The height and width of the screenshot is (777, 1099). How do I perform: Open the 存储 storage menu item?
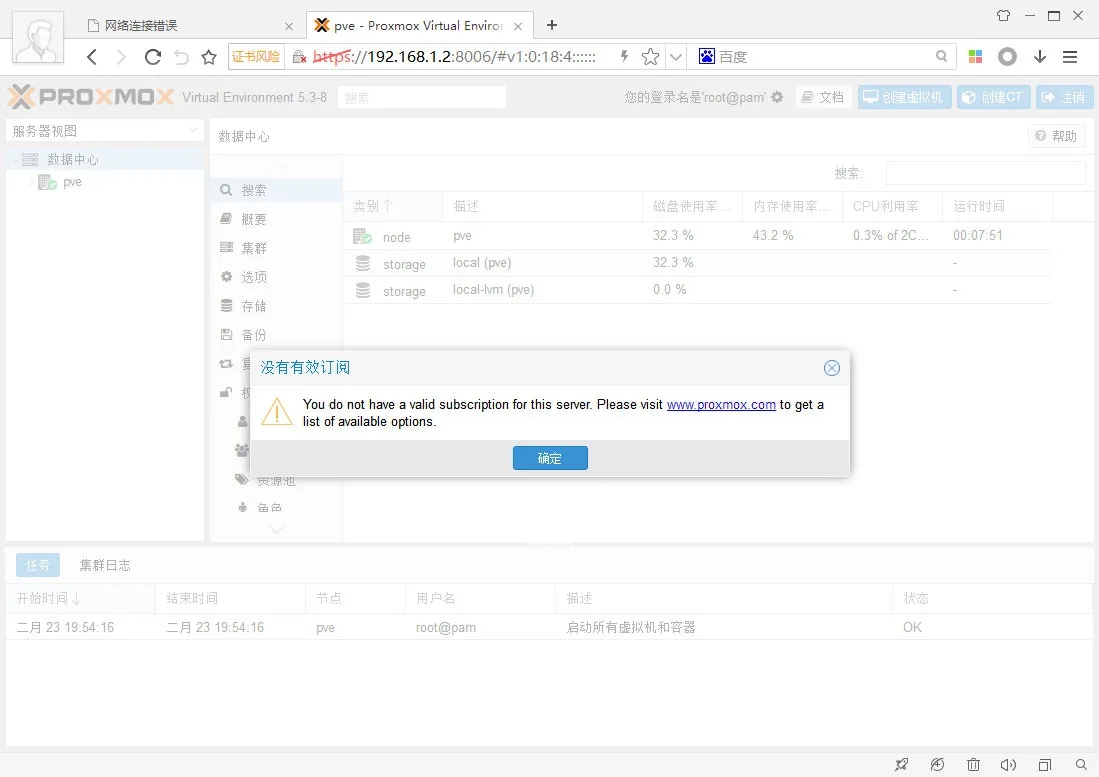coord(276,306)
